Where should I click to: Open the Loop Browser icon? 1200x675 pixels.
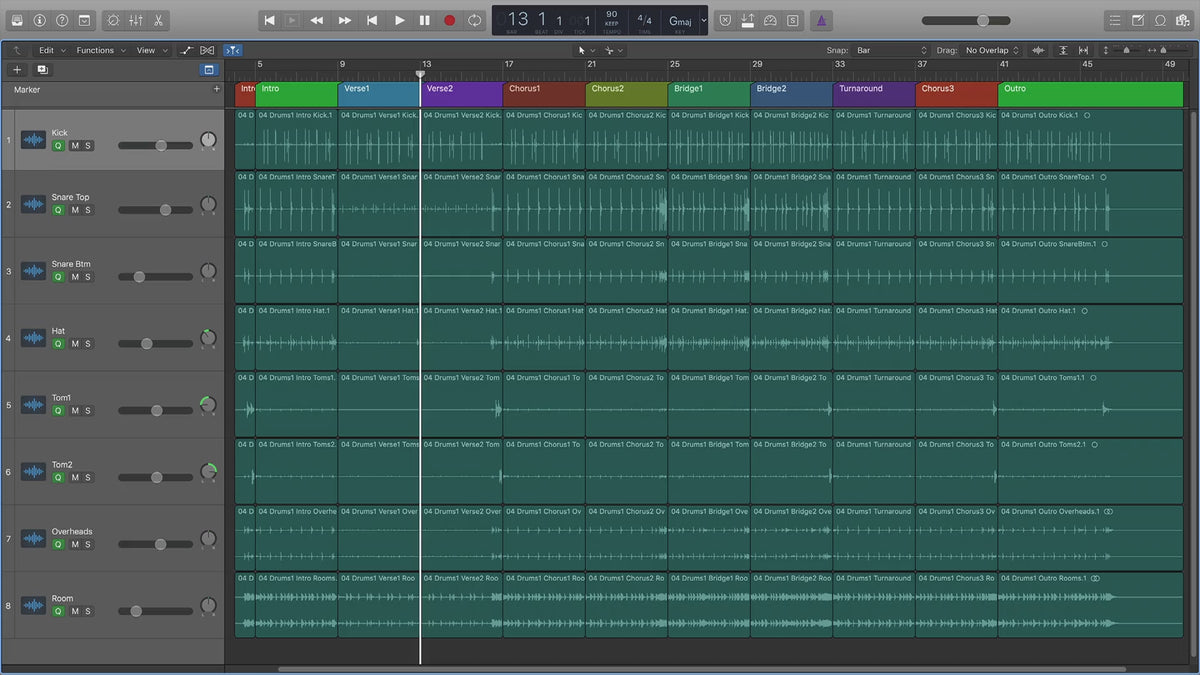pos(1160,20)
